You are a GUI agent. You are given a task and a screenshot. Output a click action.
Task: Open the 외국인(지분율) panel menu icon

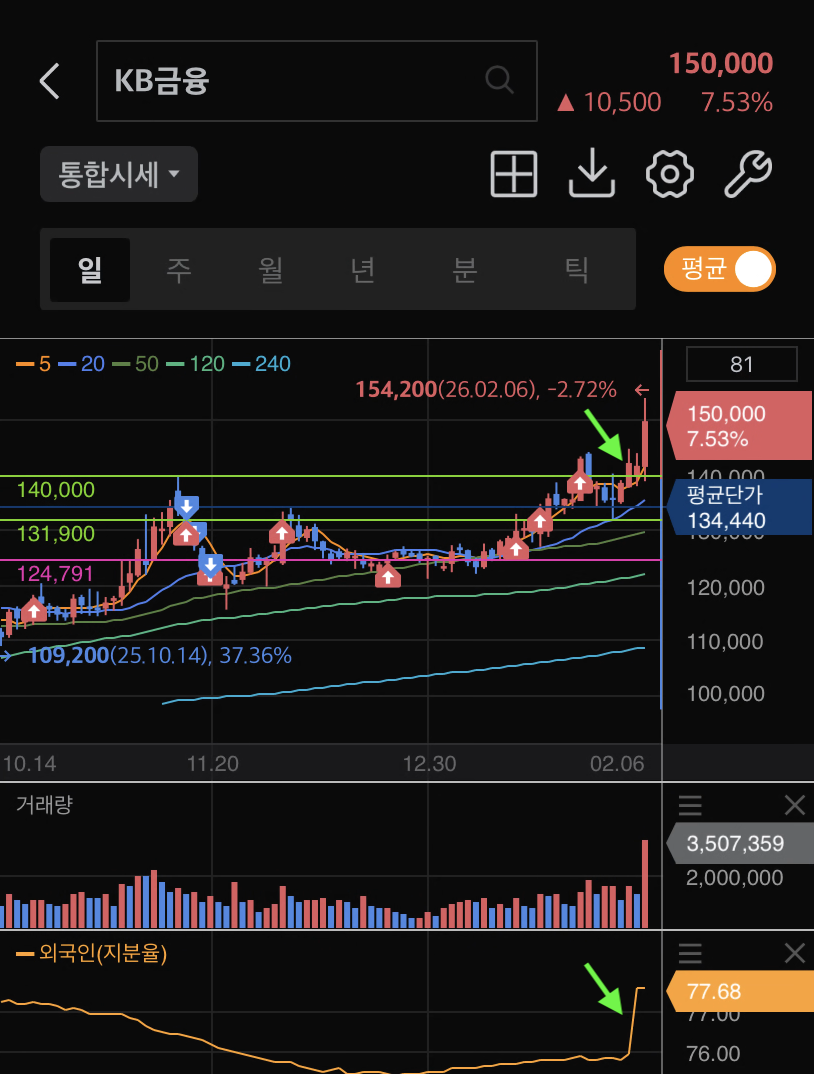point(690,953)
